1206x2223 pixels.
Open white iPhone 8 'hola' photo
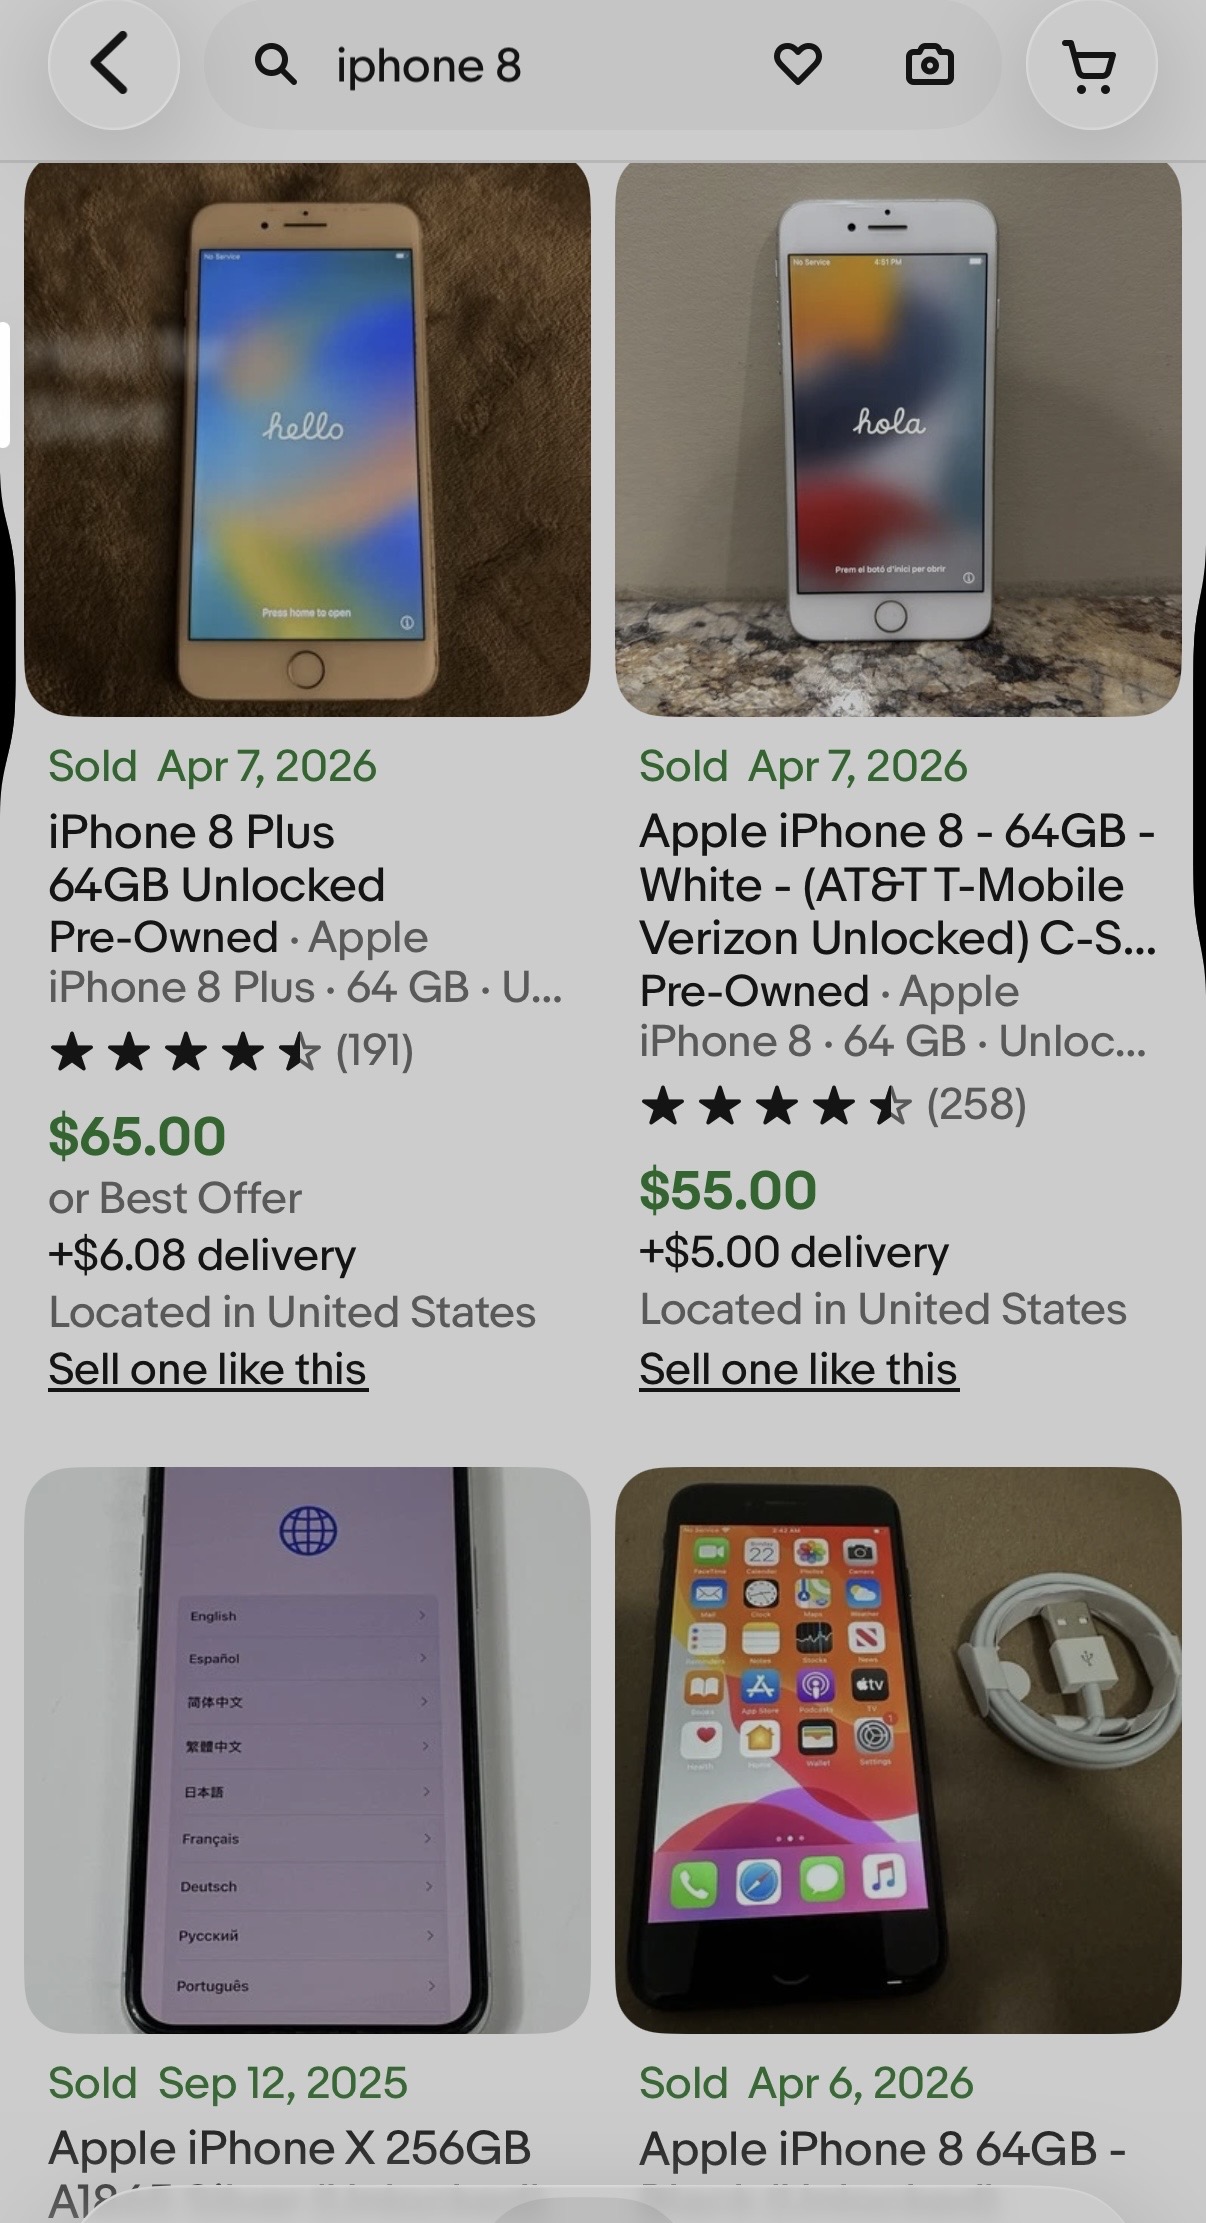pyautogui.click(x=898, y=440)
